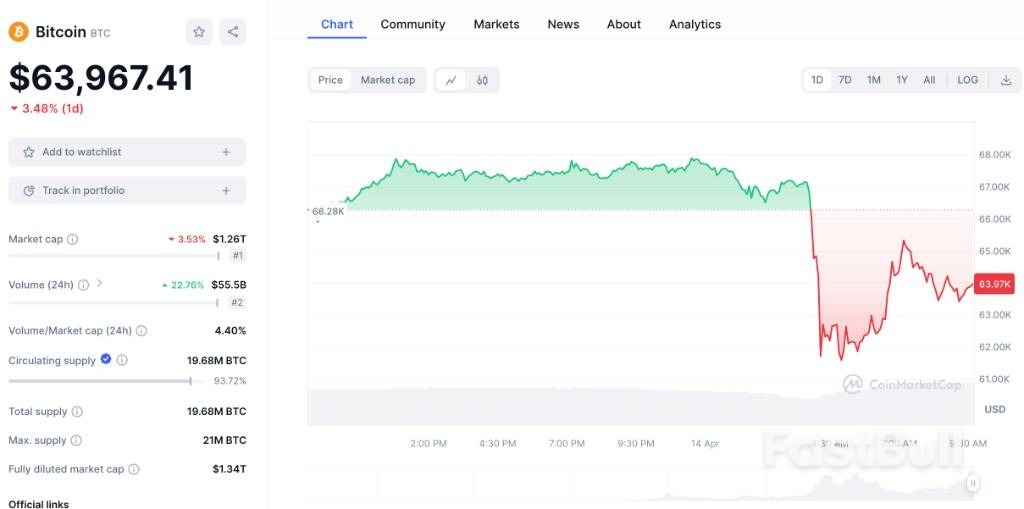The image size is (1024, 509).
Task: Expand Track in portfolio plus sign
Action: tap(226, 190)
